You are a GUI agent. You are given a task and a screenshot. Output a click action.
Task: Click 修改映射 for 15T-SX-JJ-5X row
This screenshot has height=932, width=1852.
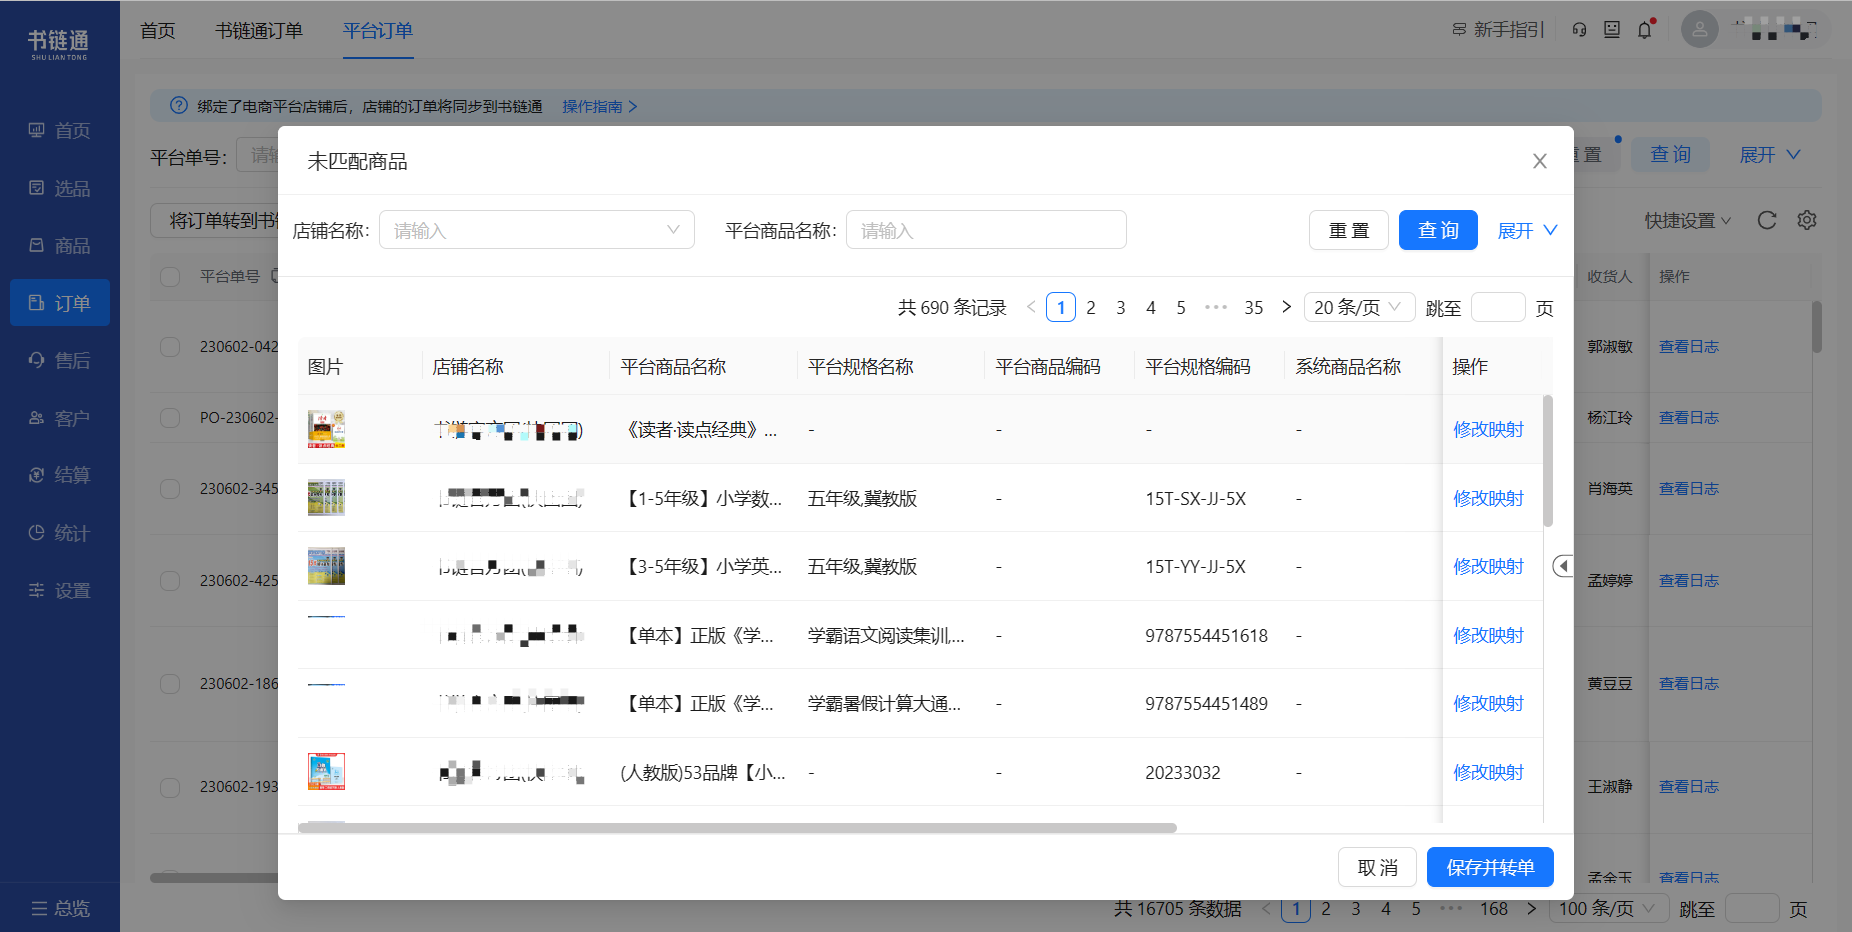click(x=1488, y=498)
